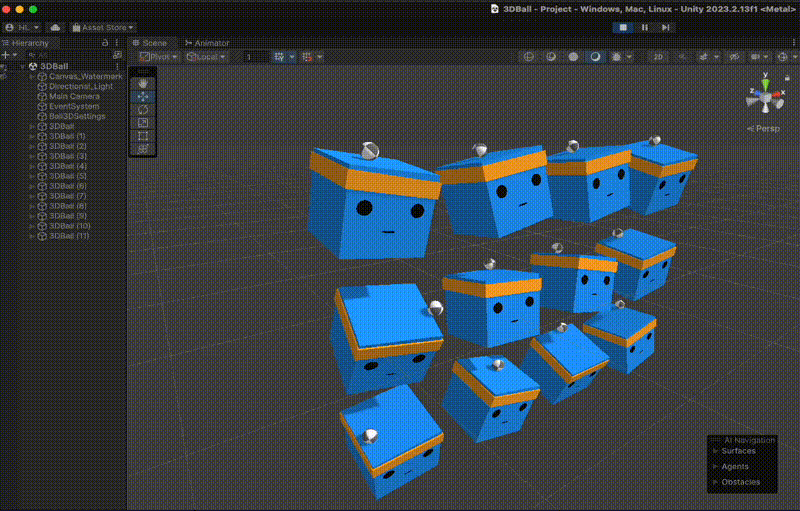Toggle 2D view mode
Image resolution: width=800 pixels, height=511 pixels.
[658, 57]
